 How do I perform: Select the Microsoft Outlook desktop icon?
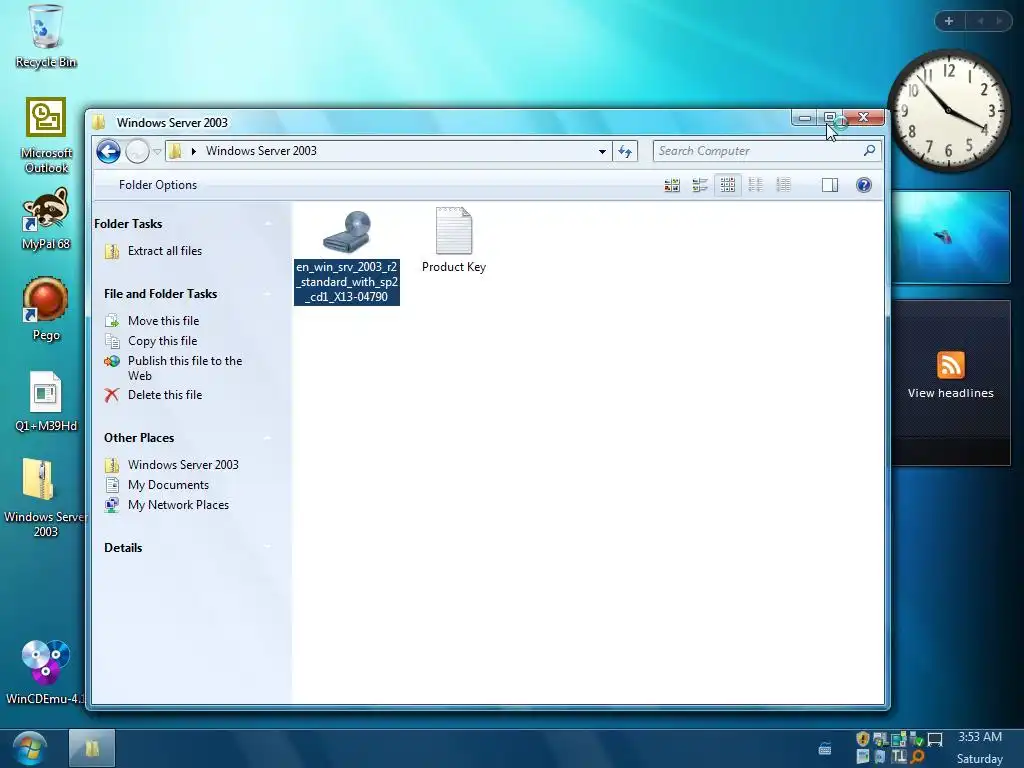pos(46,136)
